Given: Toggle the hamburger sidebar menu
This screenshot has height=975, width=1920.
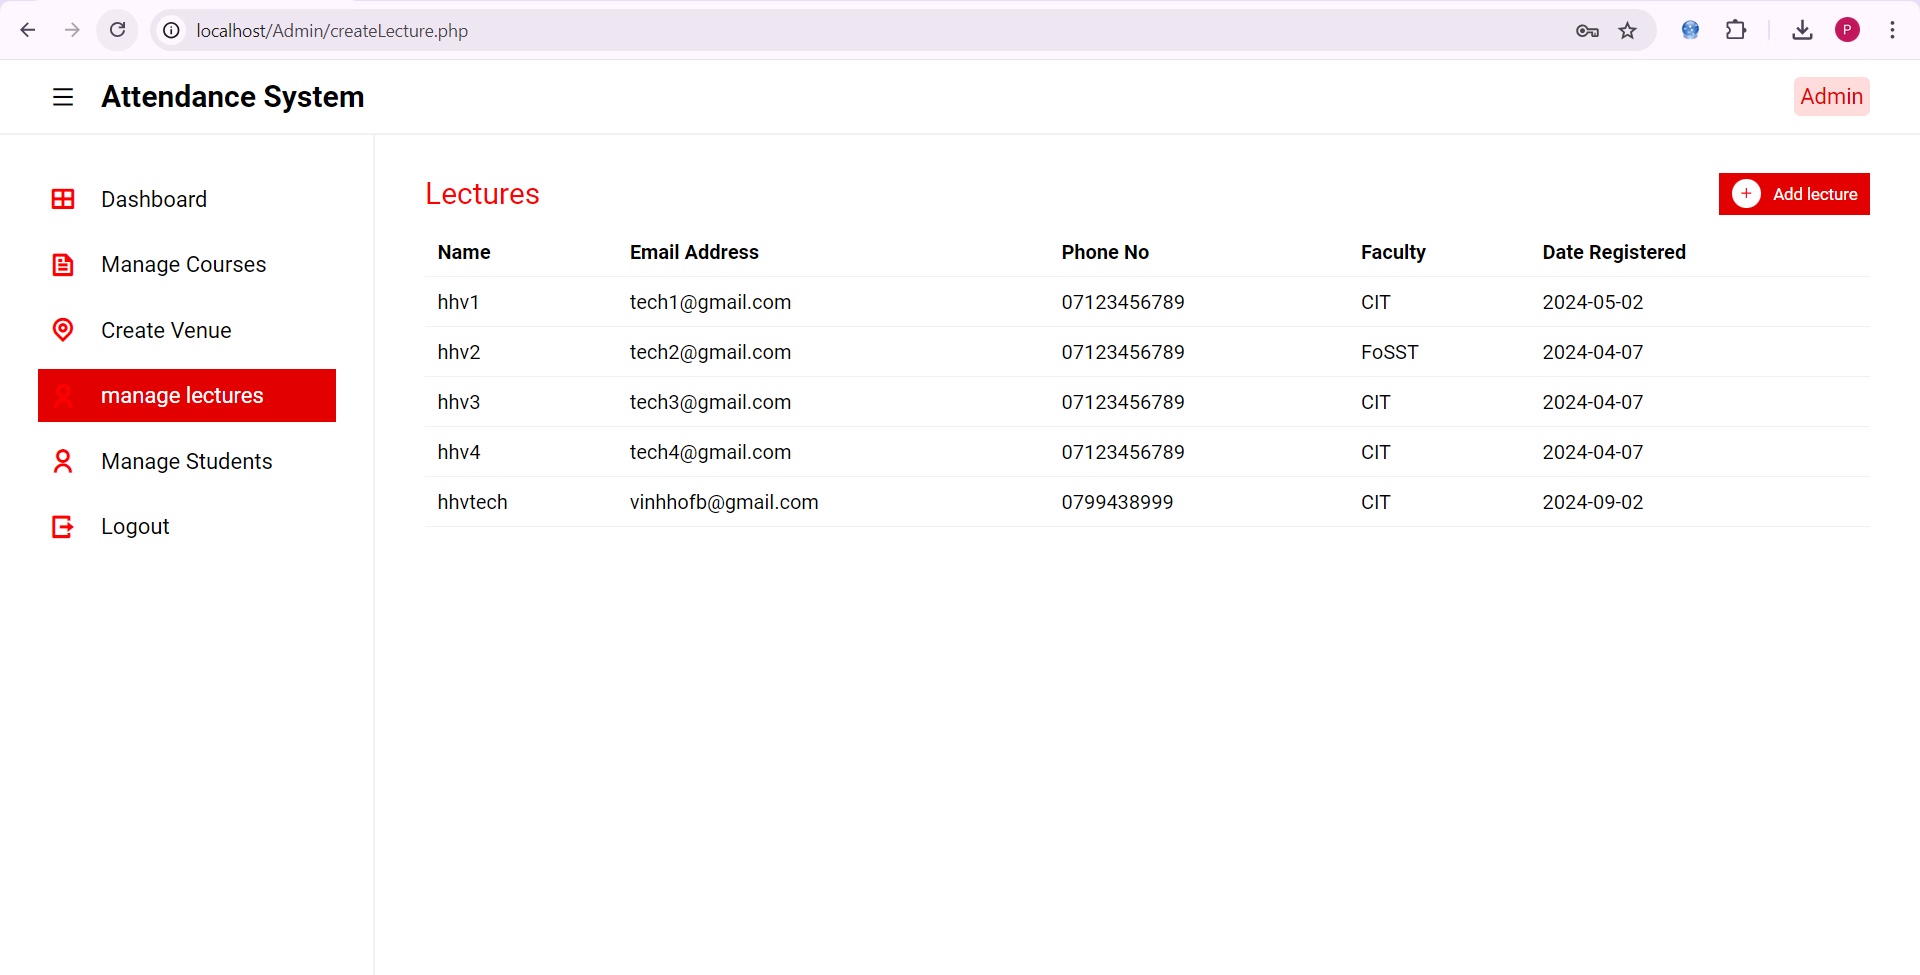Looking at the screenshot, I should pos(63,97).
